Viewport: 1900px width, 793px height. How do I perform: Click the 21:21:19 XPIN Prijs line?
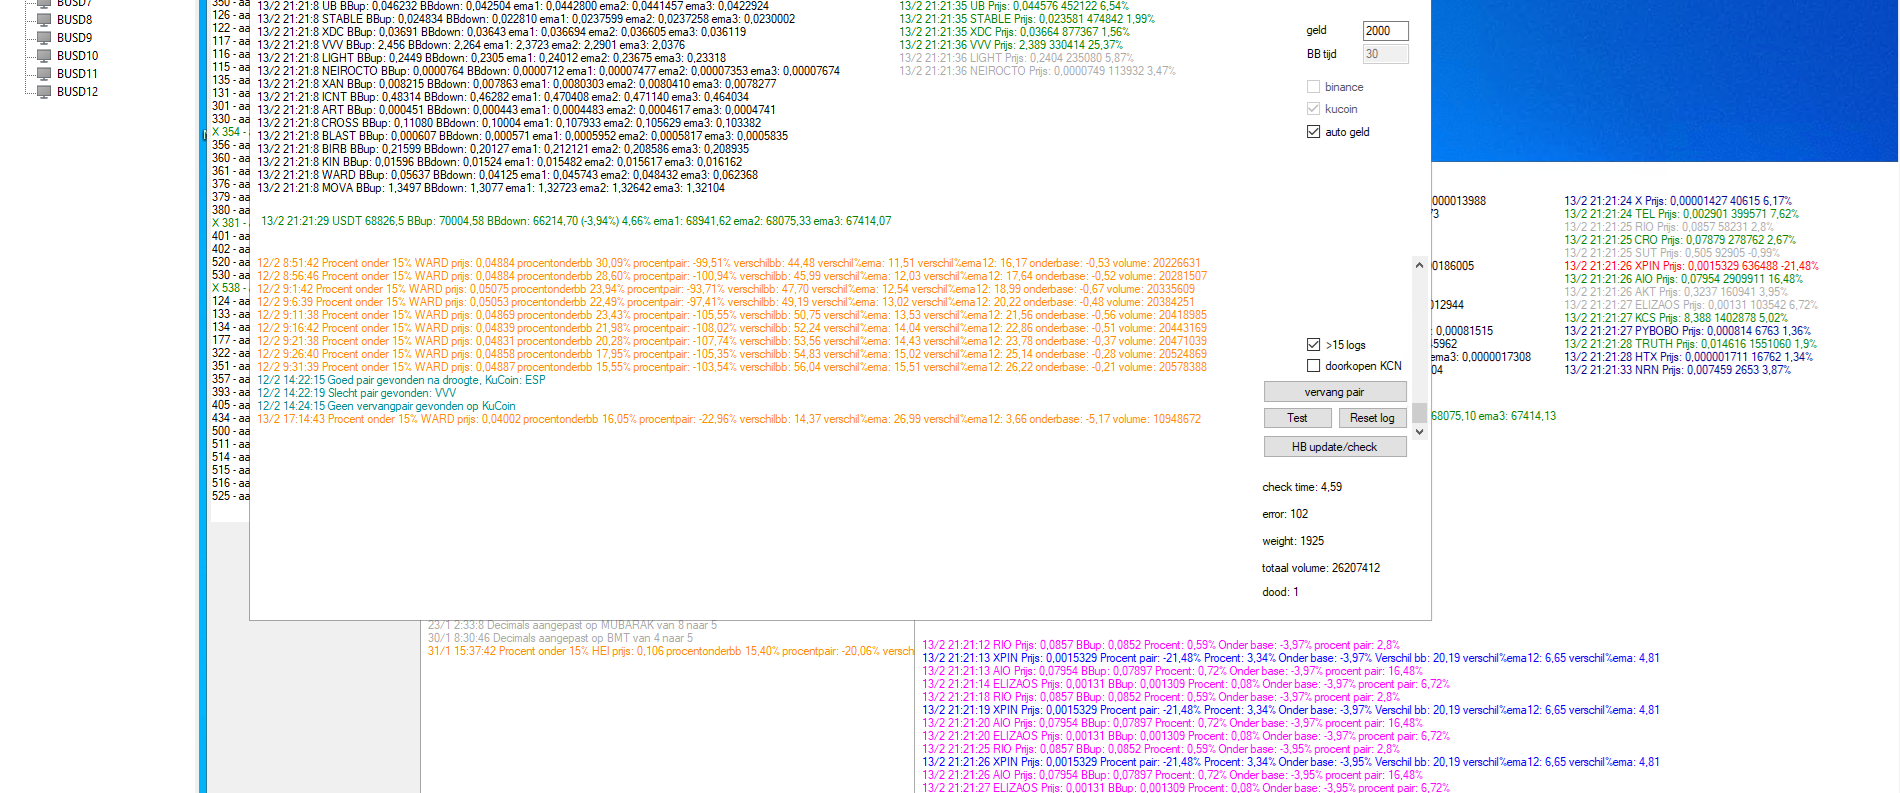coord(1291,710)
